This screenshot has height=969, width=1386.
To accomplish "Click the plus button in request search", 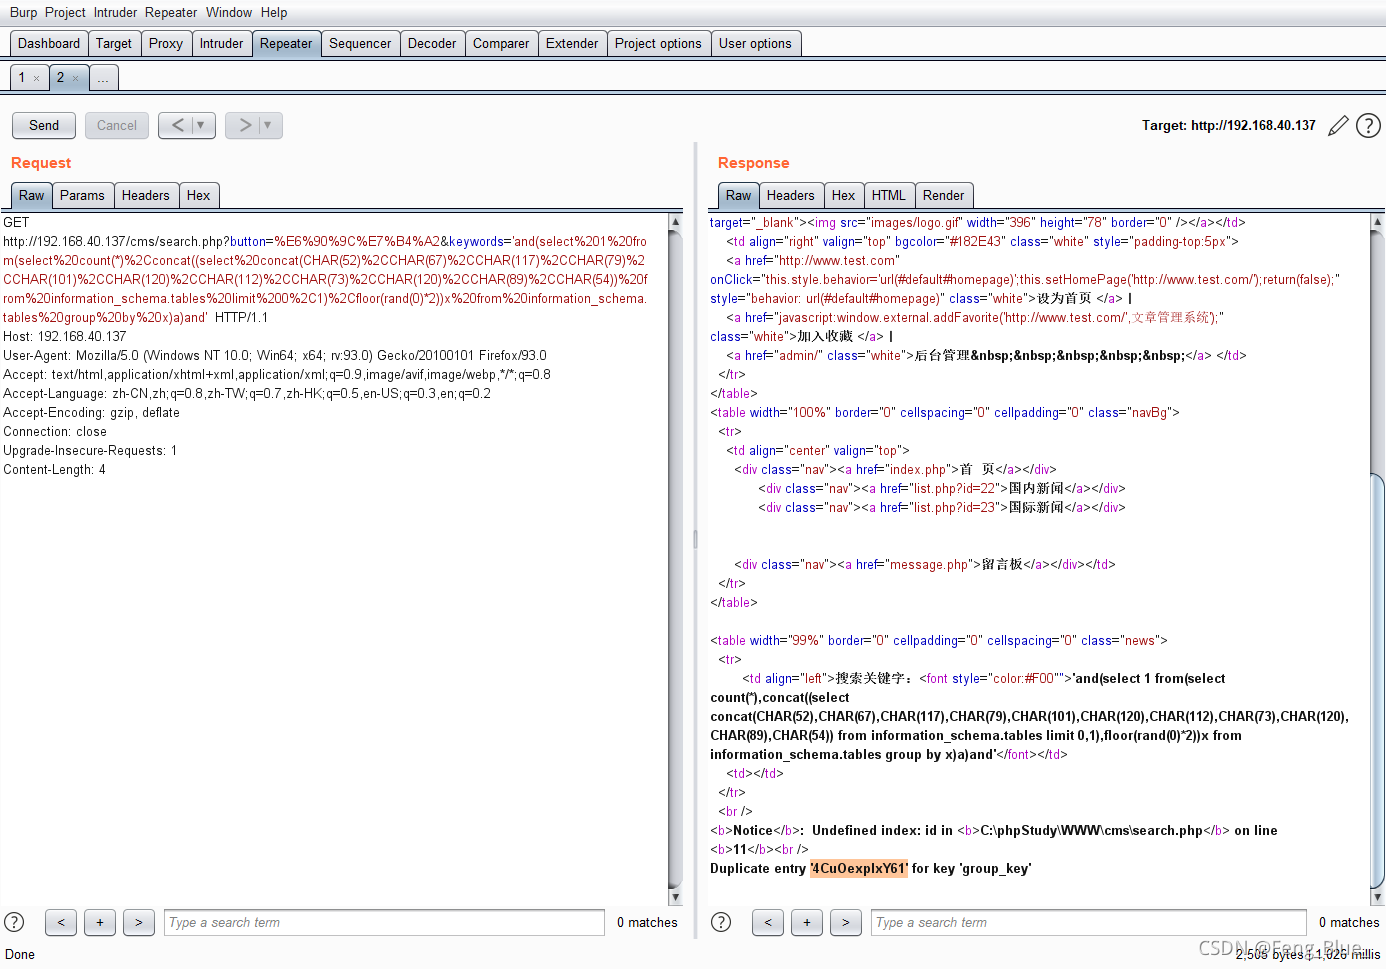I will (x=100, y=922).
